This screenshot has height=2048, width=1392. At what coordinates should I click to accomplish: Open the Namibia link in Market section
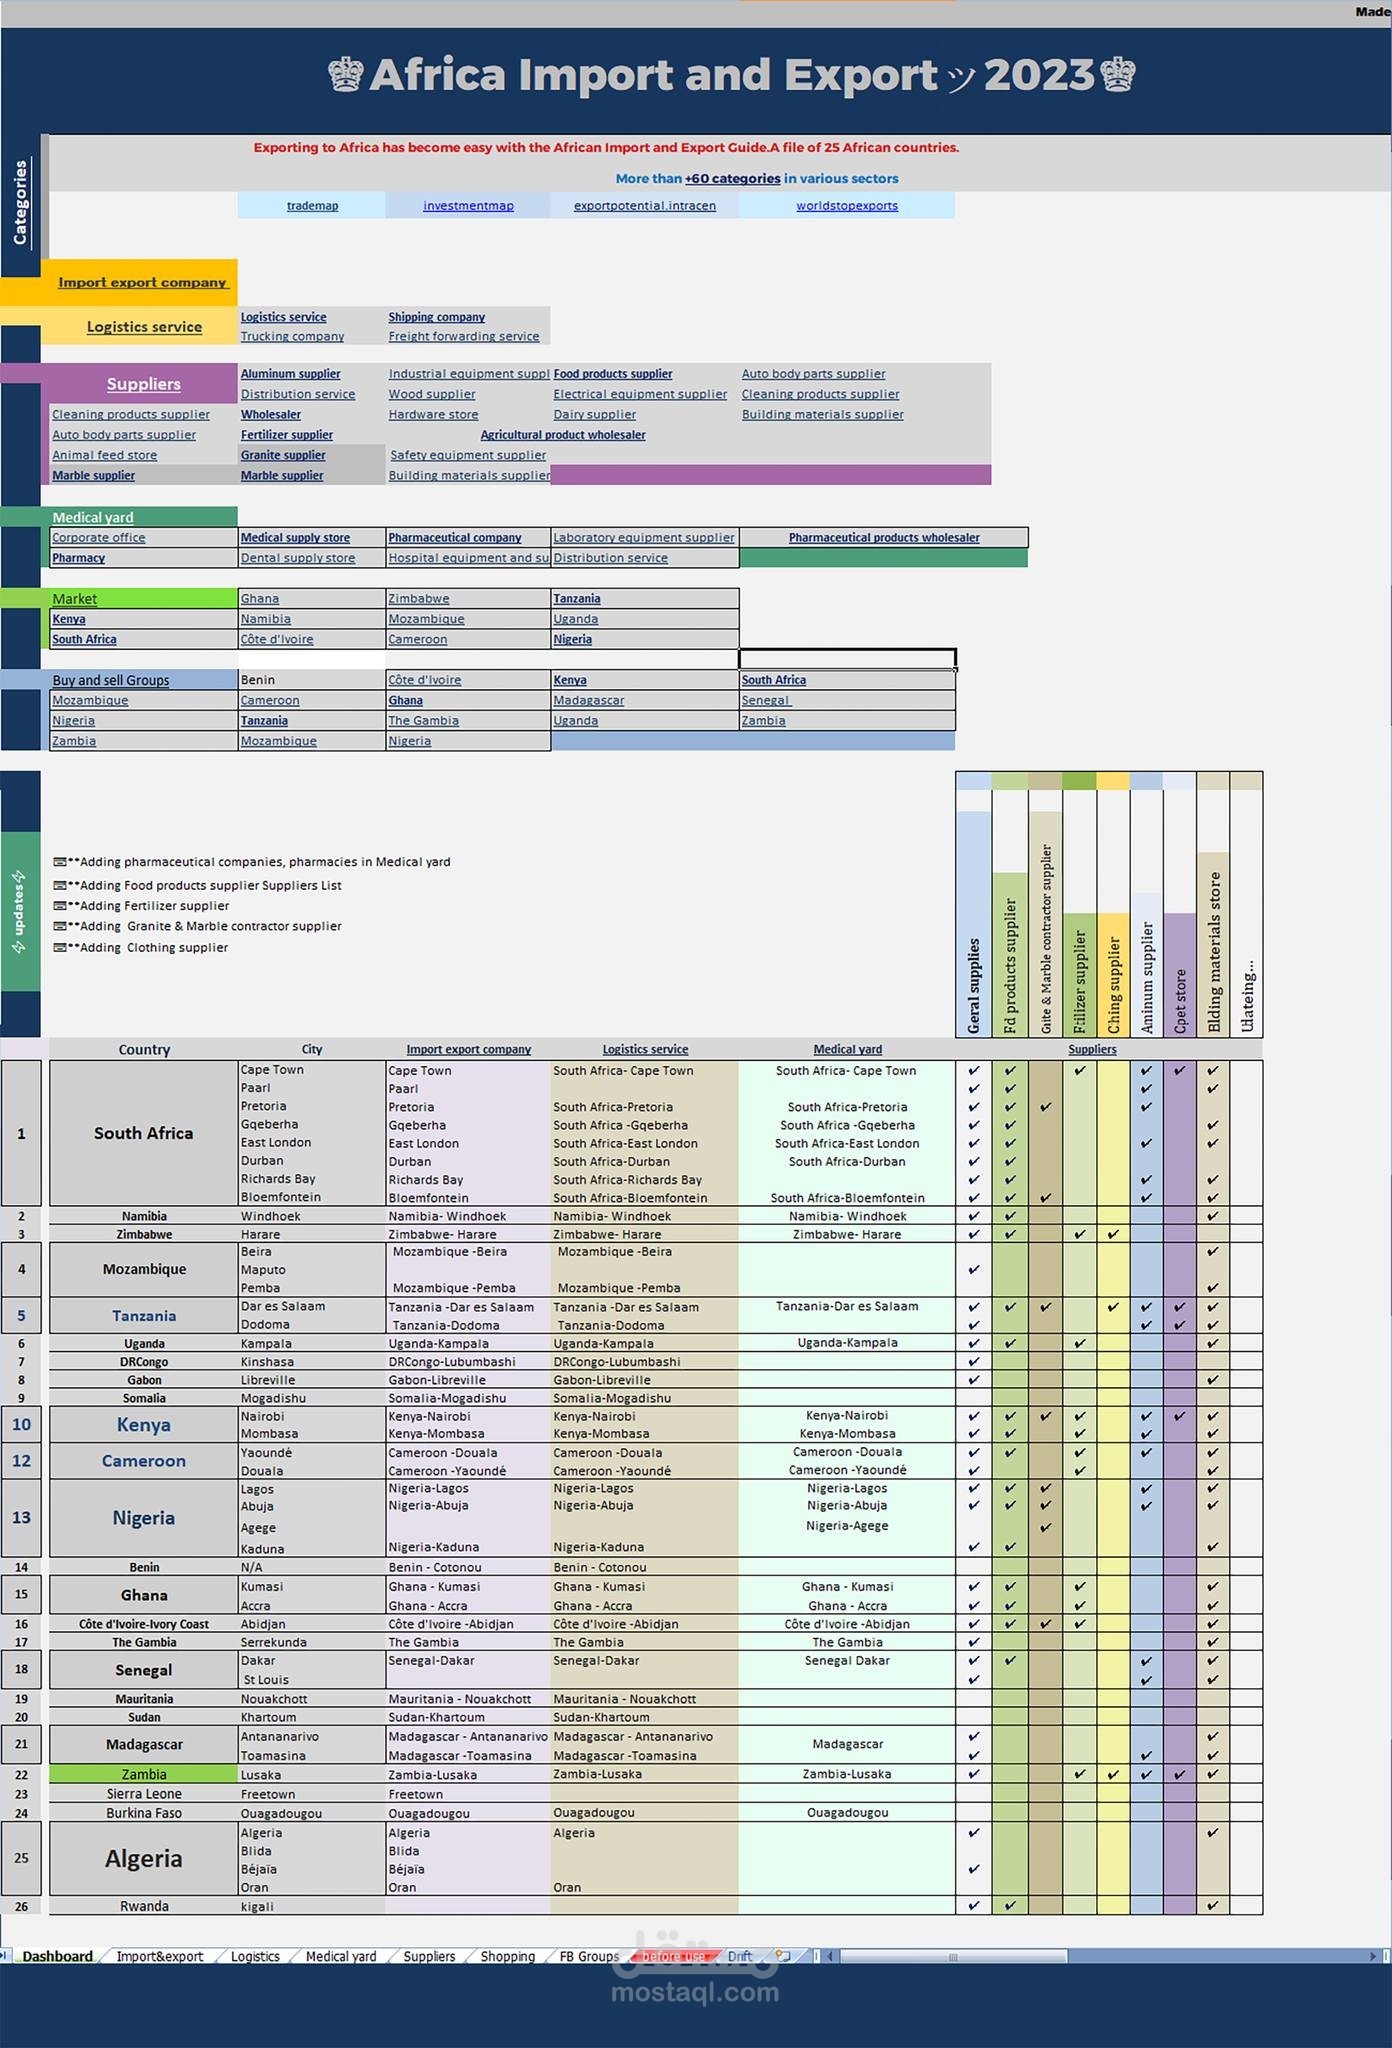[x=265, y=619]
